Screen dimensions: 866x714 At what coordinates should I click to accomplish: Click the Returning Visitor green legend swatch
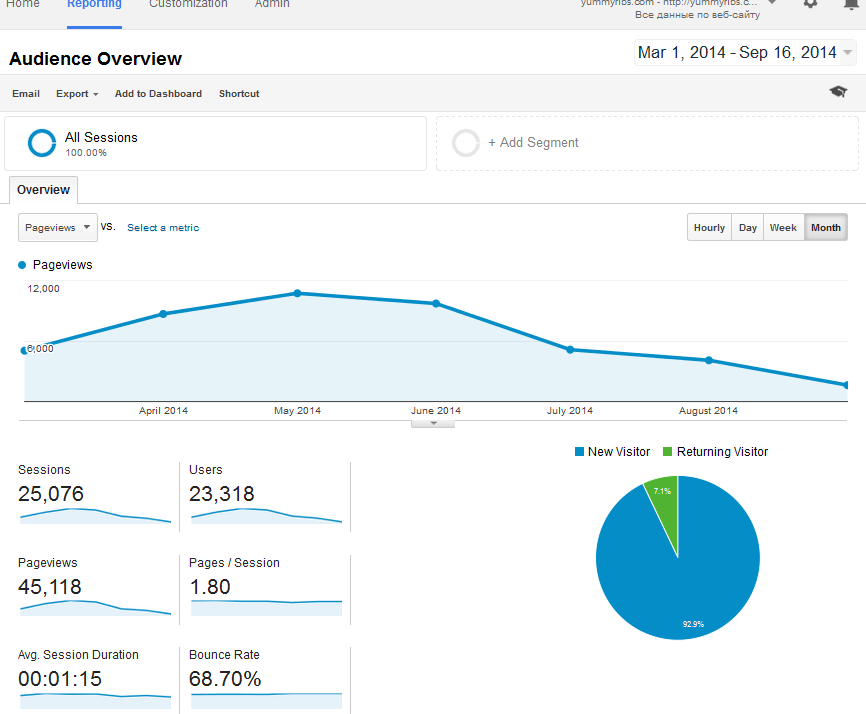(667, 452)
